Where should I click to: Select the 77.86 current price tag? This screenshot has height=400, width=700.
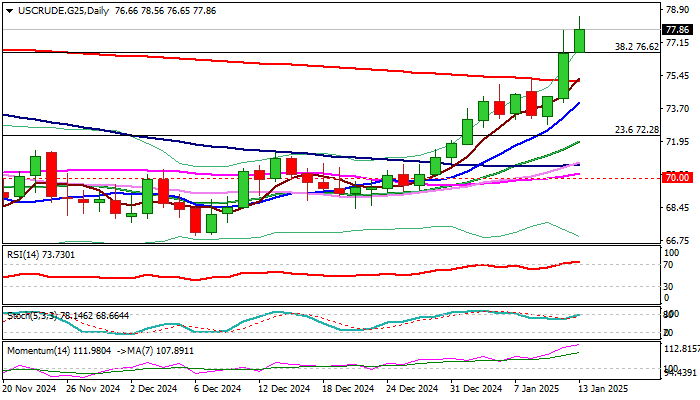(x=678, y=30)
